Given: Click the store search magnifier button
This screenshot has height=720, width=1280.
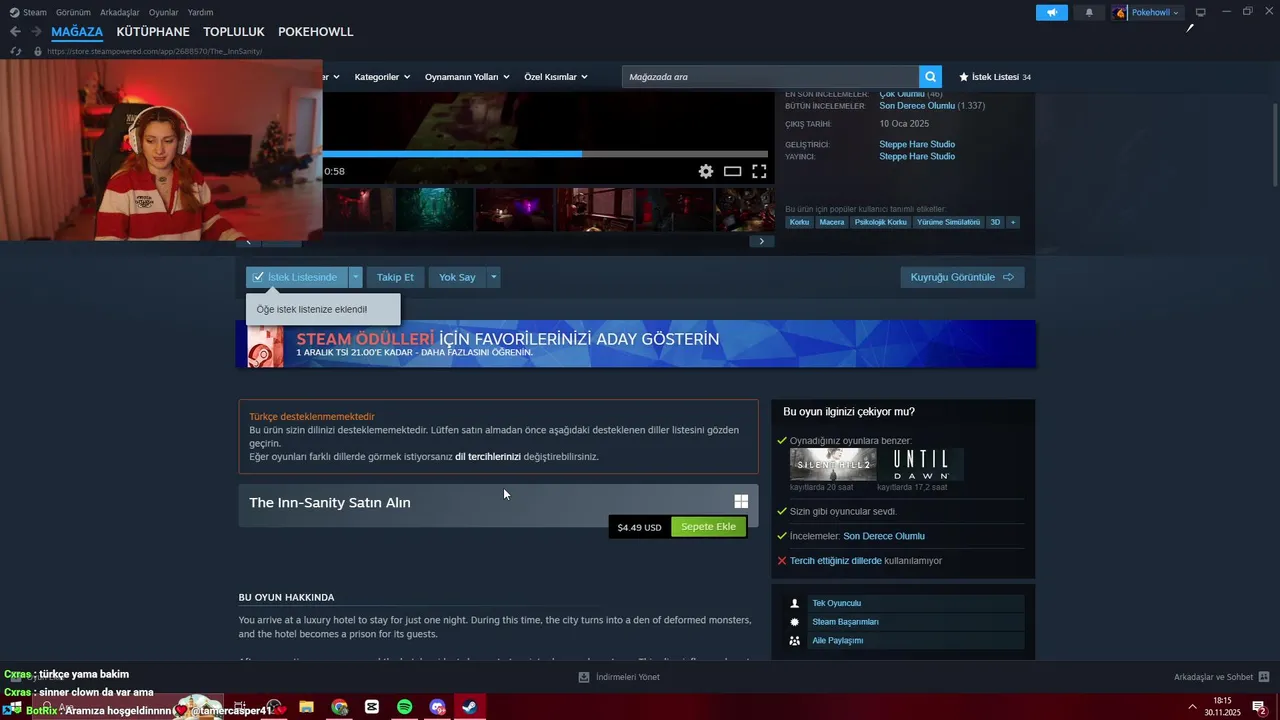Looking at the screenshot, I should click(930, 77).
